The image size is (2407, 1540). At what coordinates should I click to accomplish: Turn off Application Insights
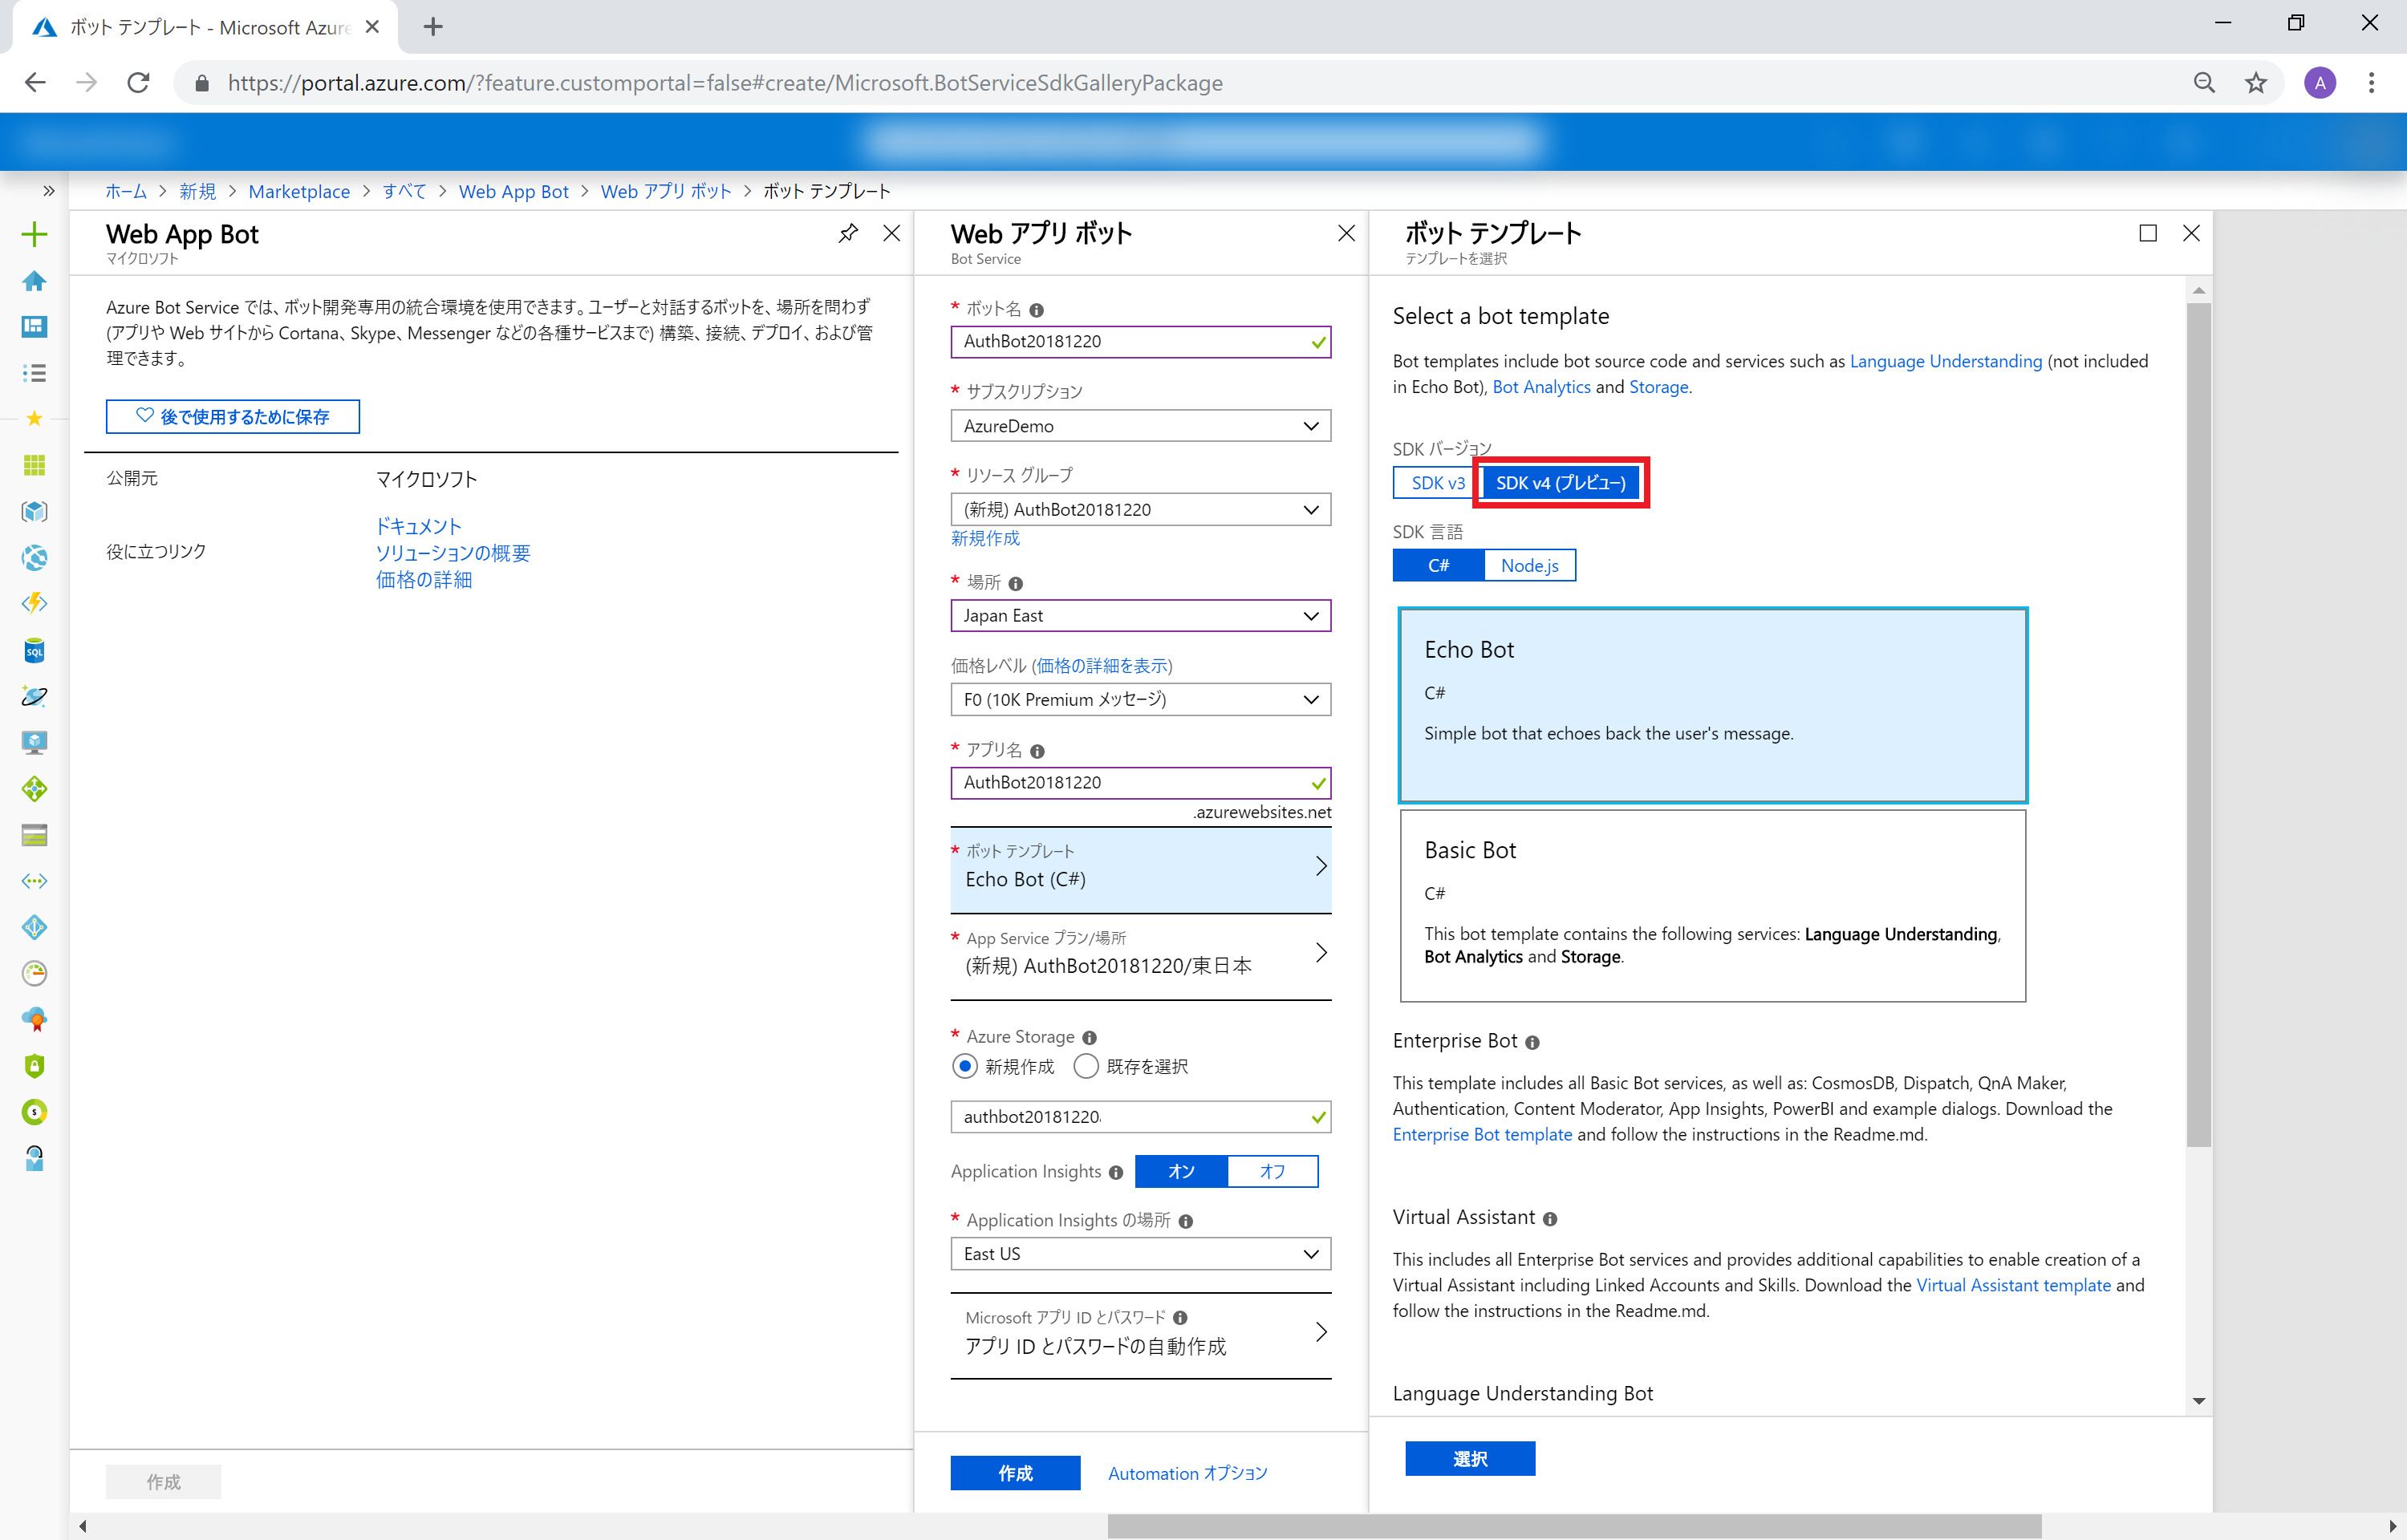(x=1273, y=1171)
